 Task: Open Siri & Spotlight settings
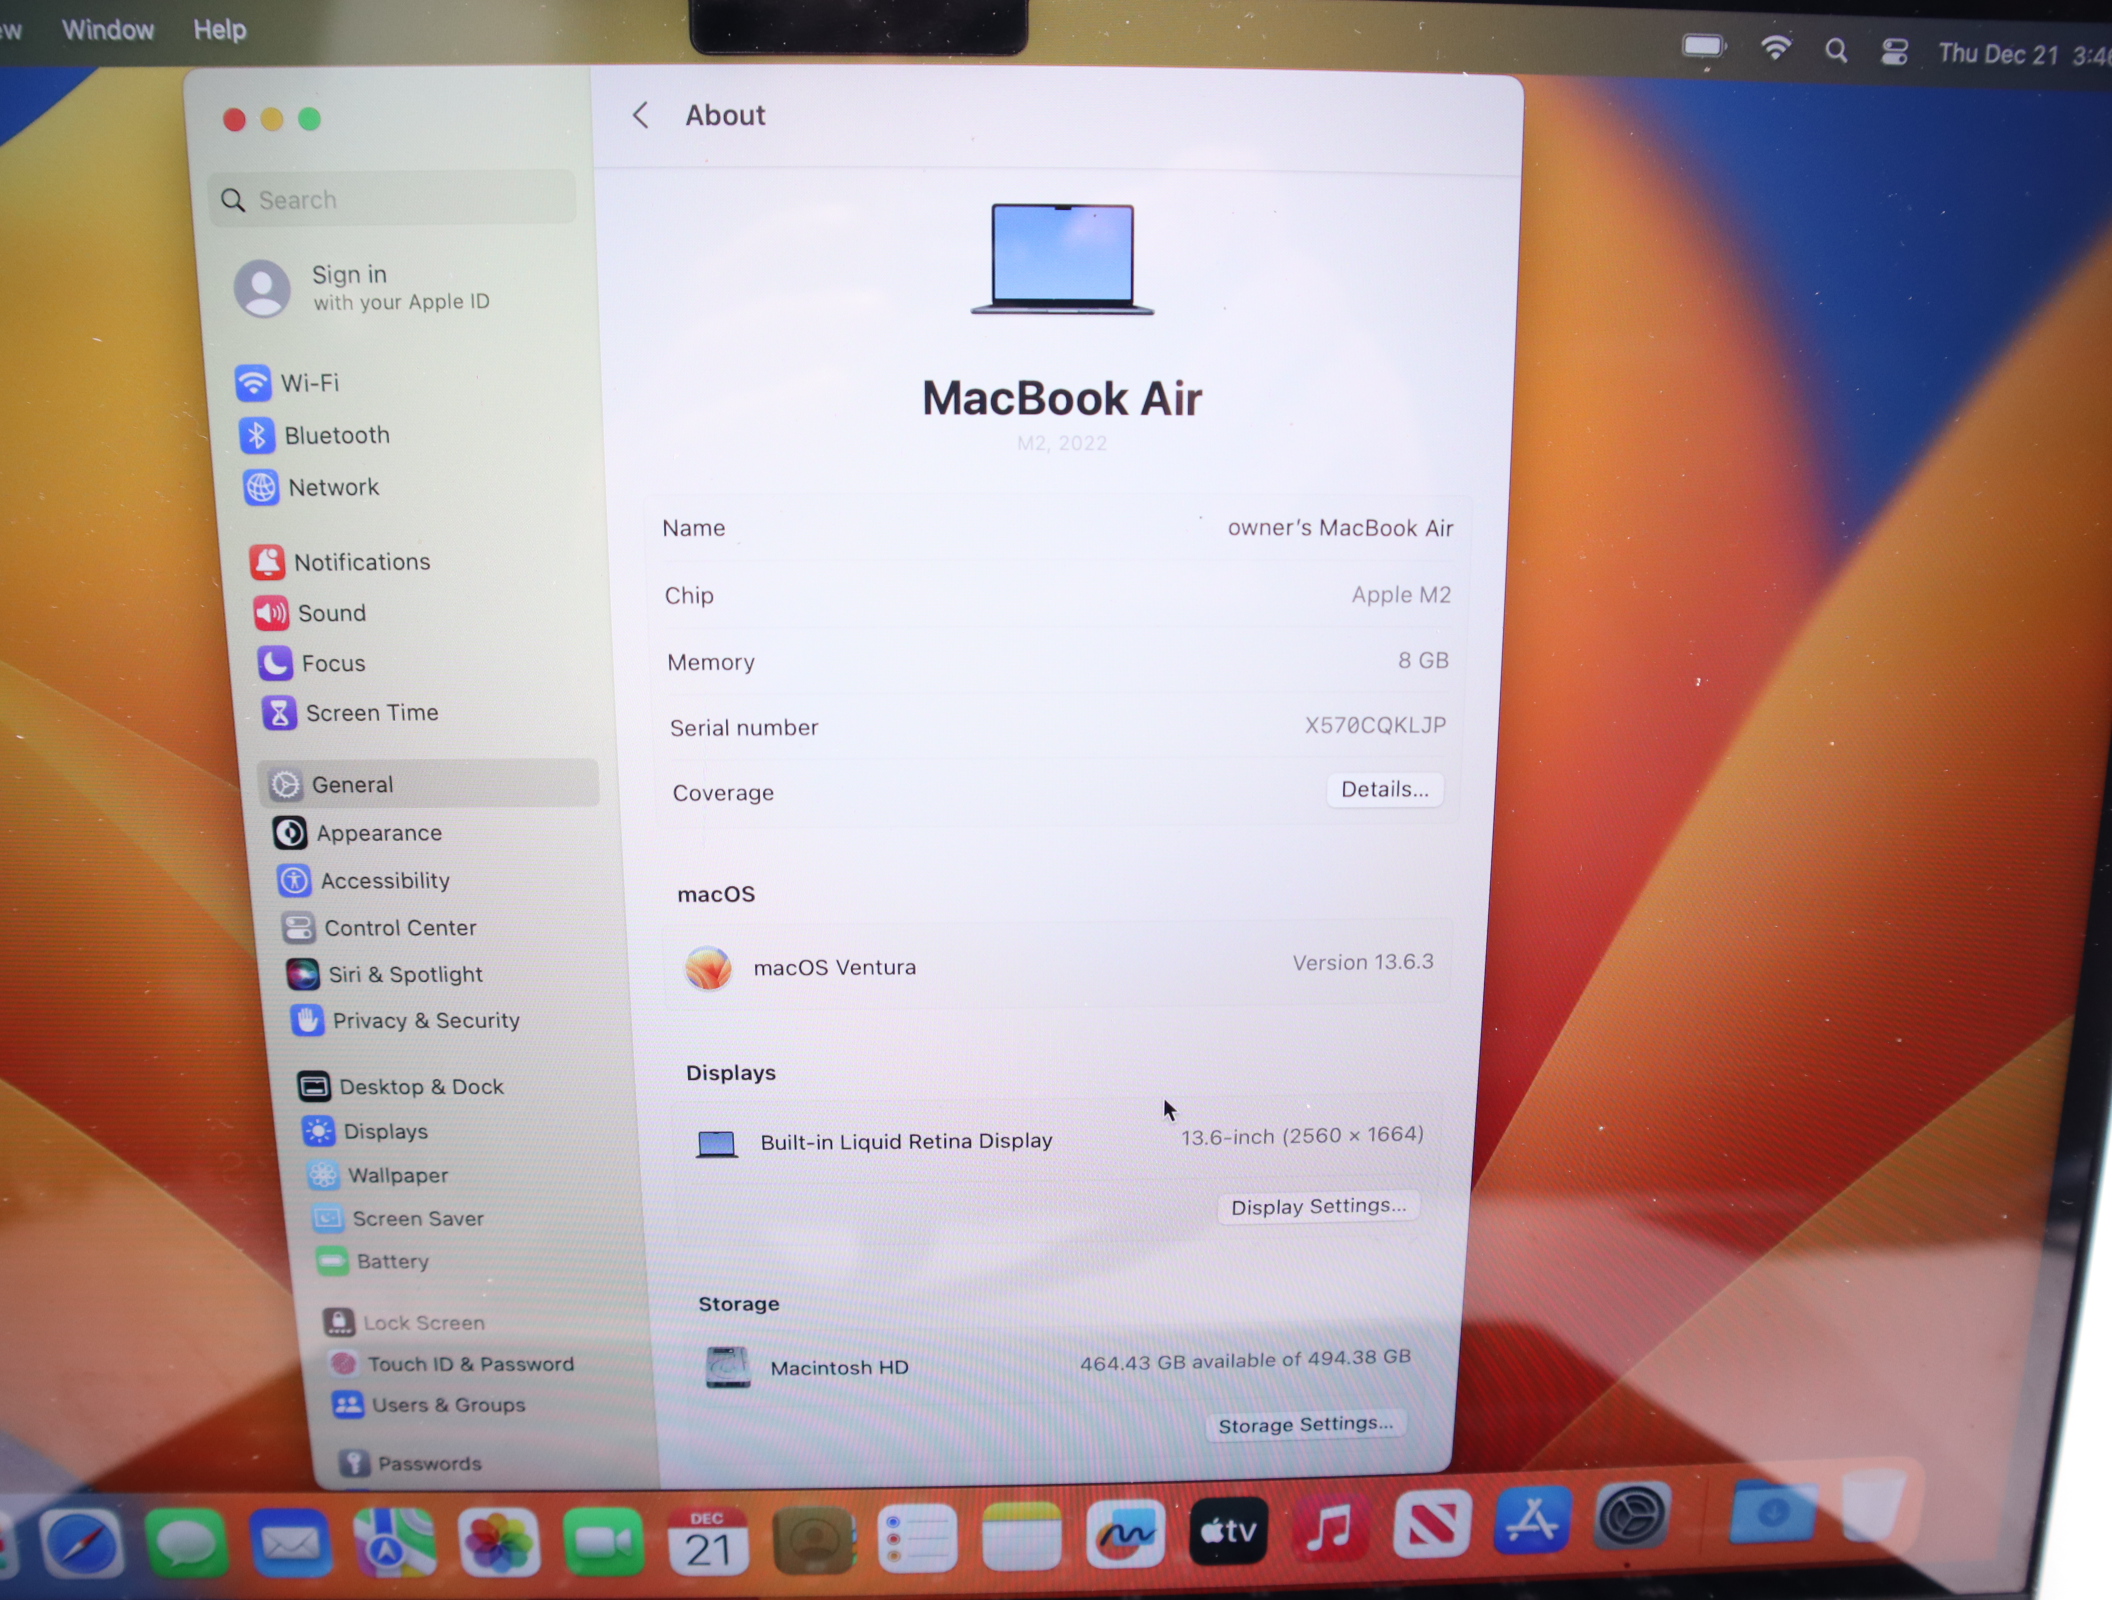[385, 974]
